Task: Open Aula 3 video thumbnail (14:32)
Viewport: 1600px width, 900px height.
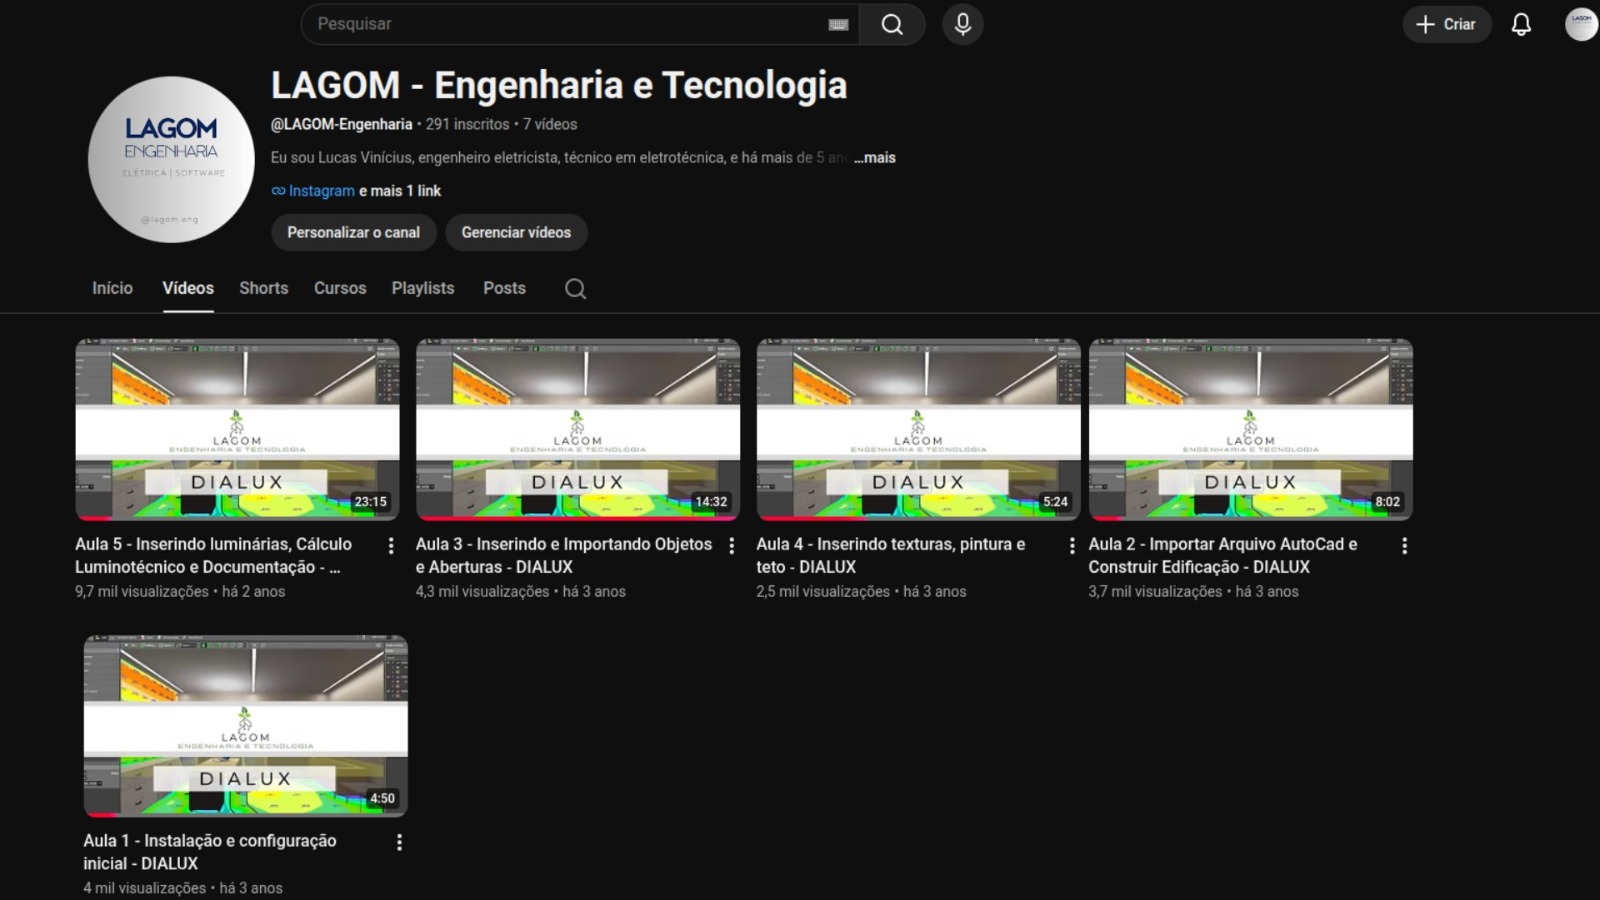Action: 578,430
